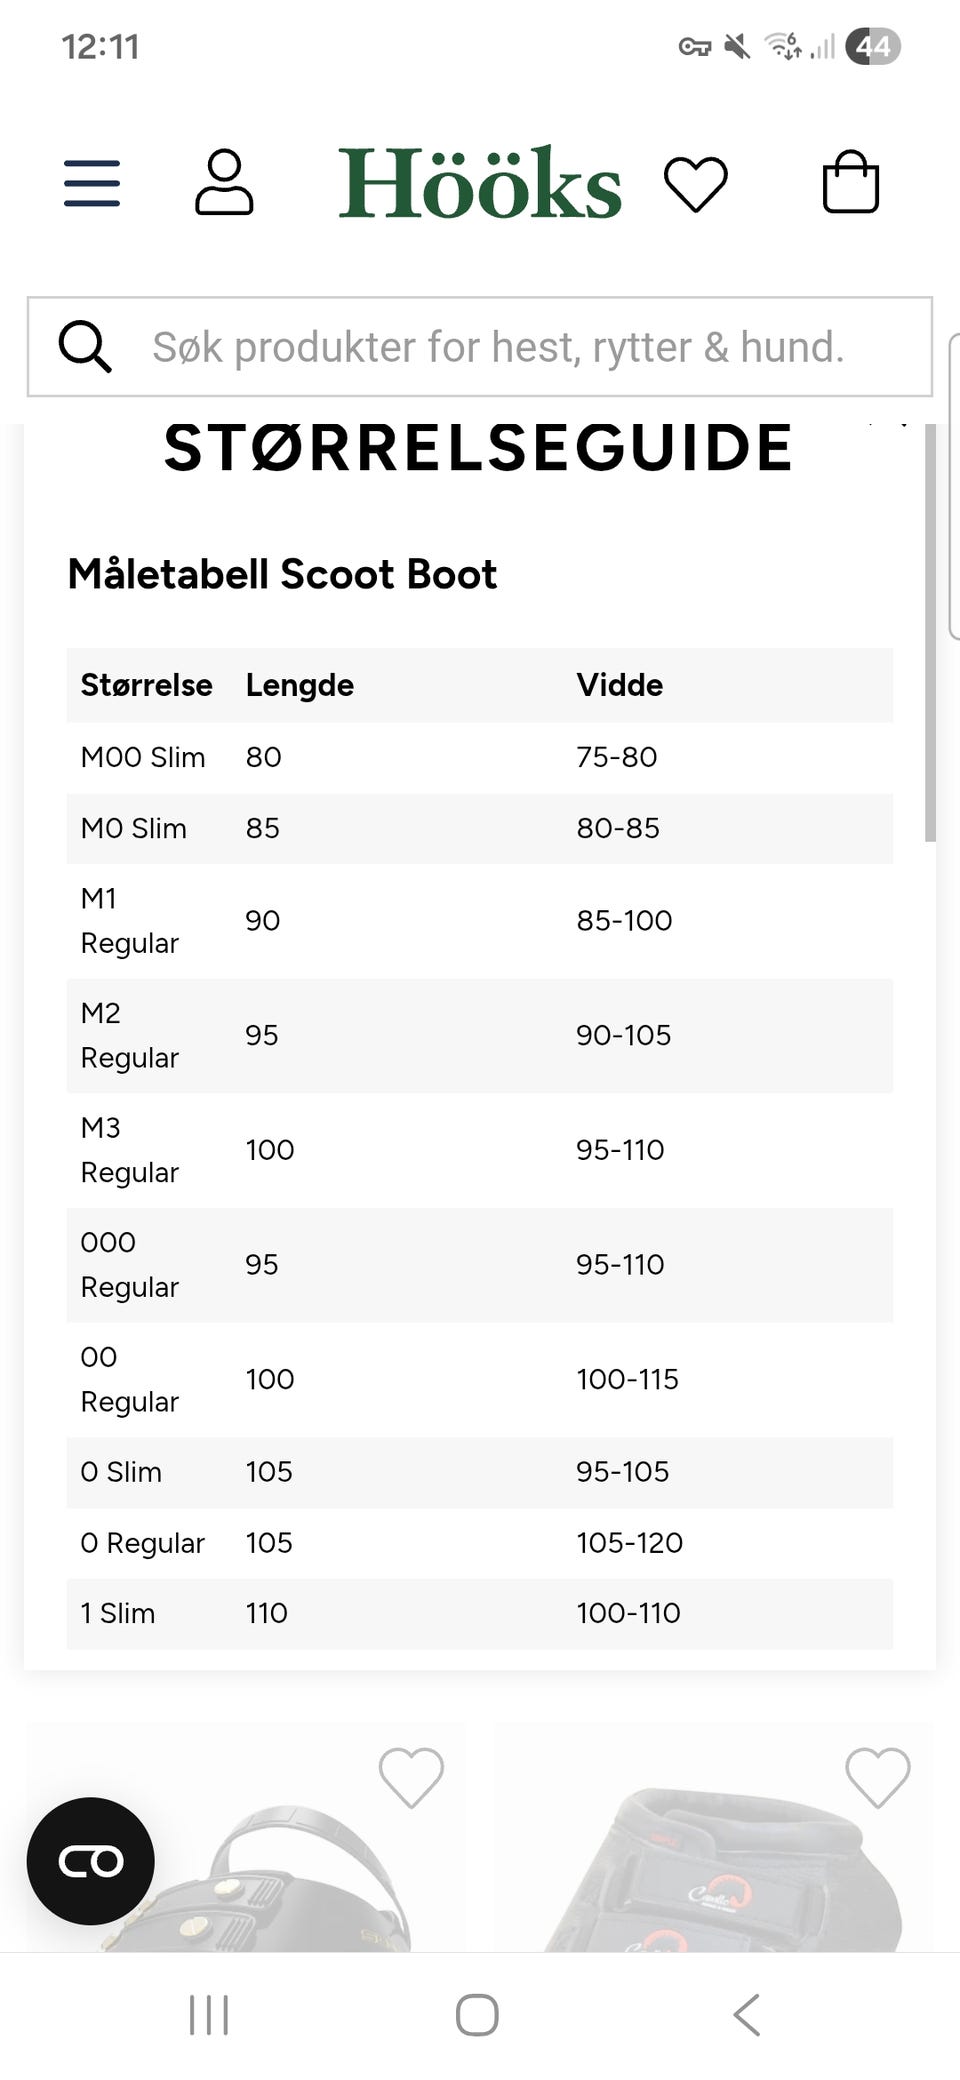The width and height of the screenshot is (960, 2080).
Task: Favorite the right product with heart
Action: (x=878, y=1777)
